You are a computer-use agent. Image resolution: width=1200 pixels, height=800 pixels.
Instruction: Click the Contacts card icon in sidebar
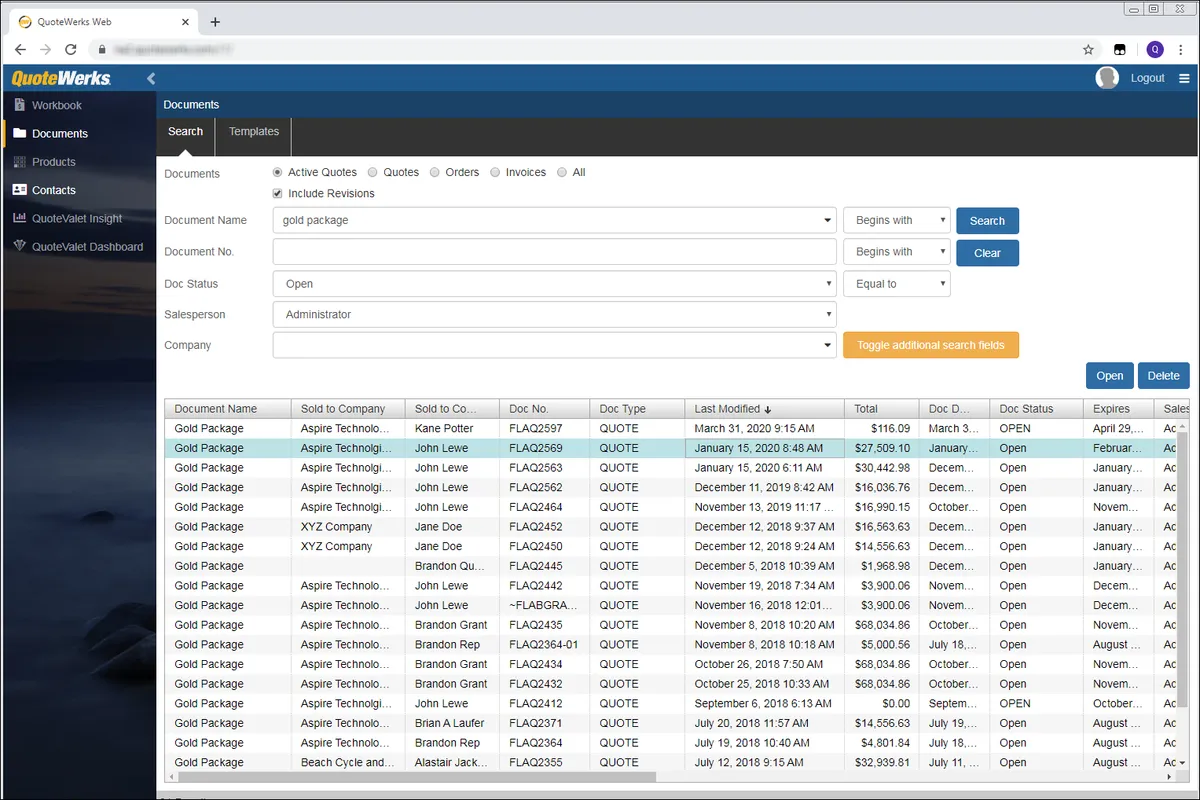pos(19,190)
